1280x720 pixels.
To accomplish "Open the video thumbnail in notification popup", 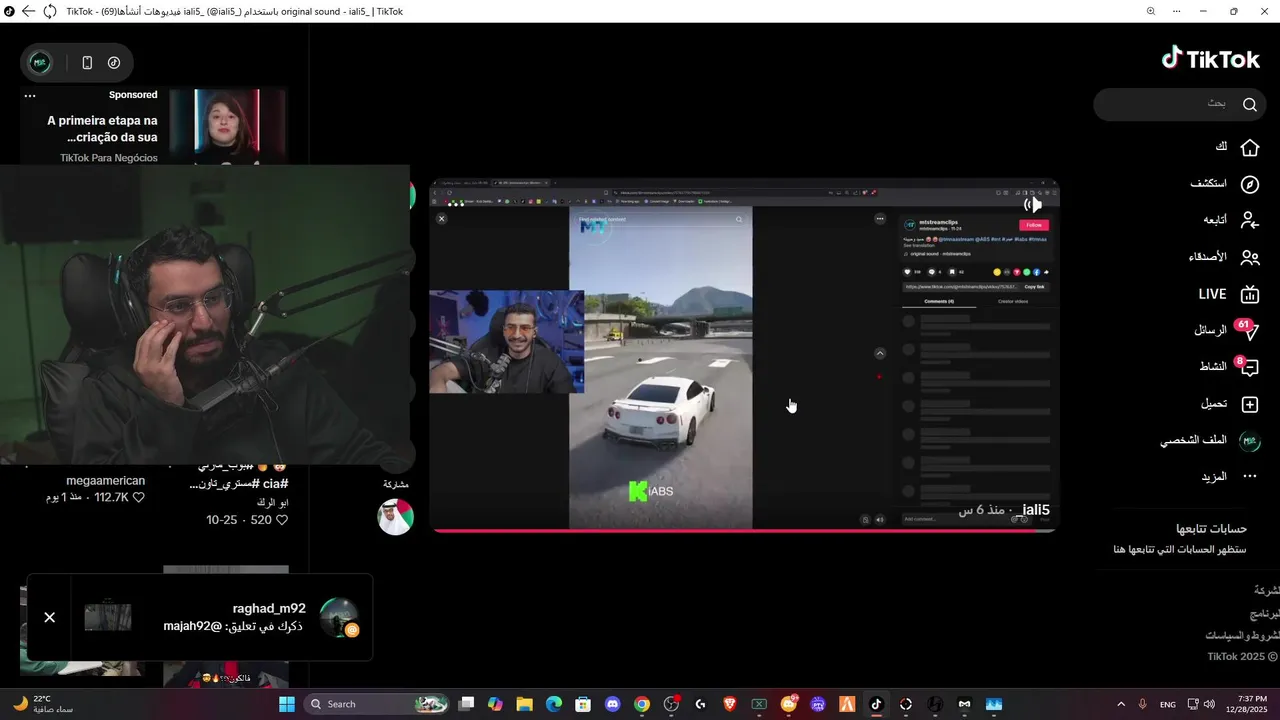I will pos(108,617).
